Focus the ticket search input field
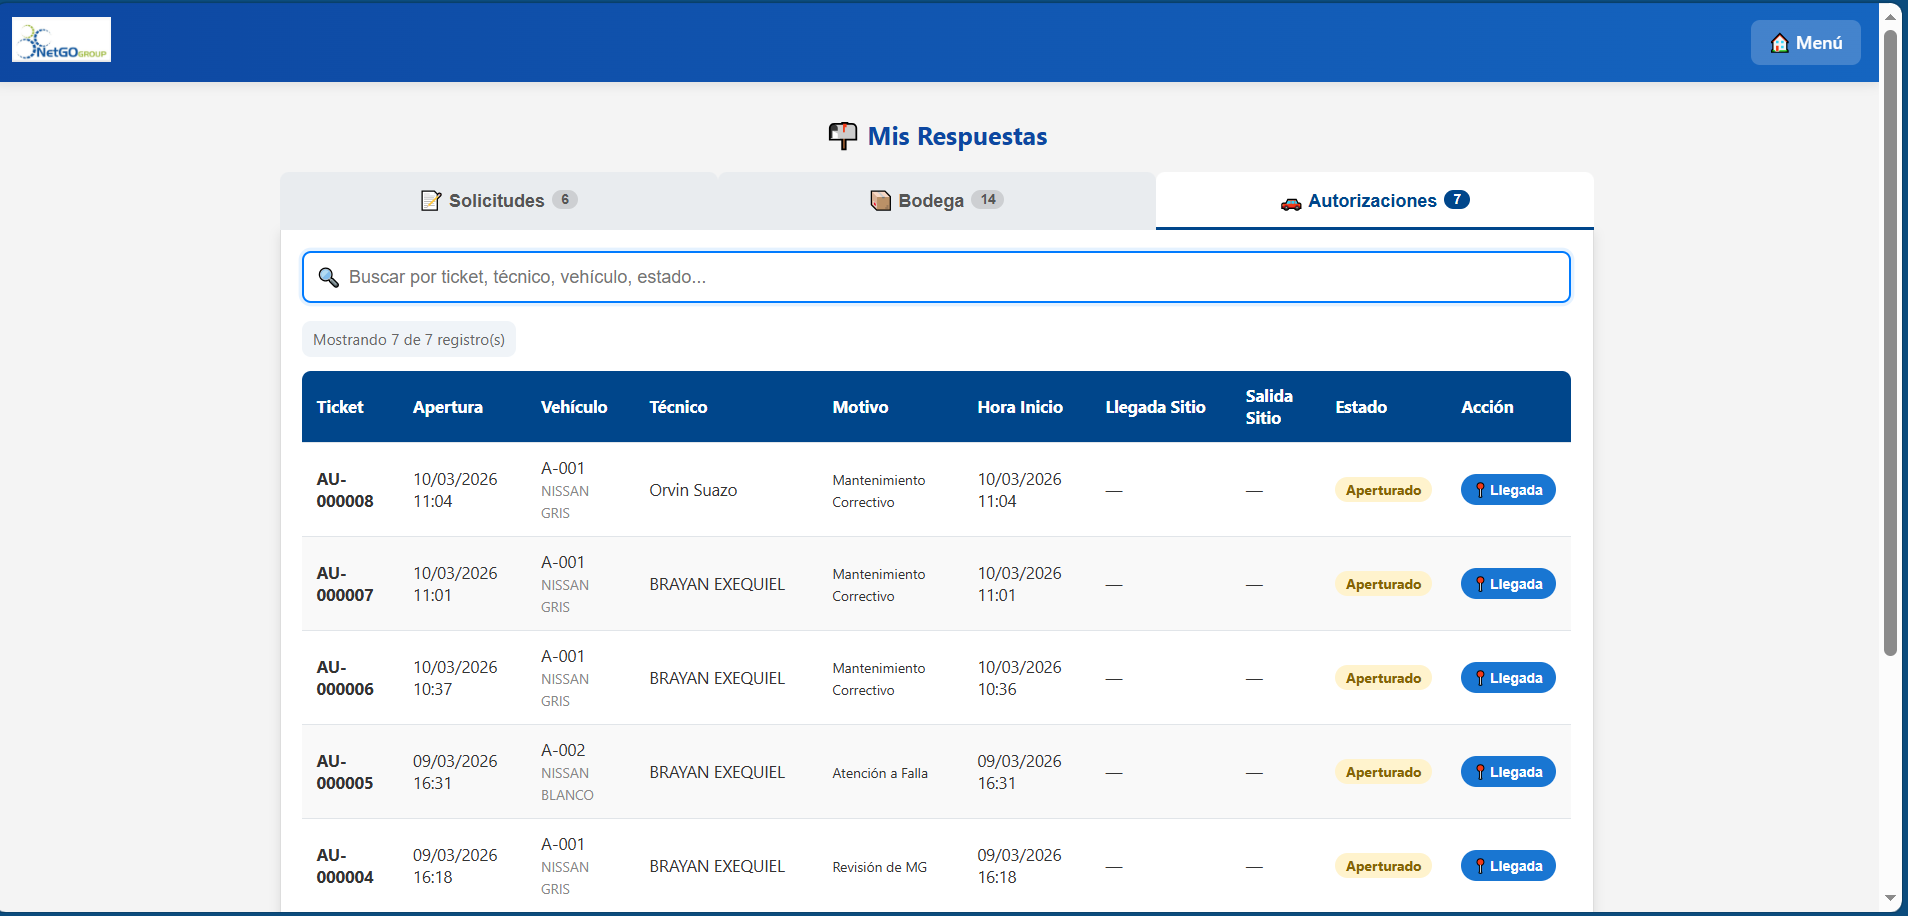This screenshot has width=1908, height=916. point(950,277)
